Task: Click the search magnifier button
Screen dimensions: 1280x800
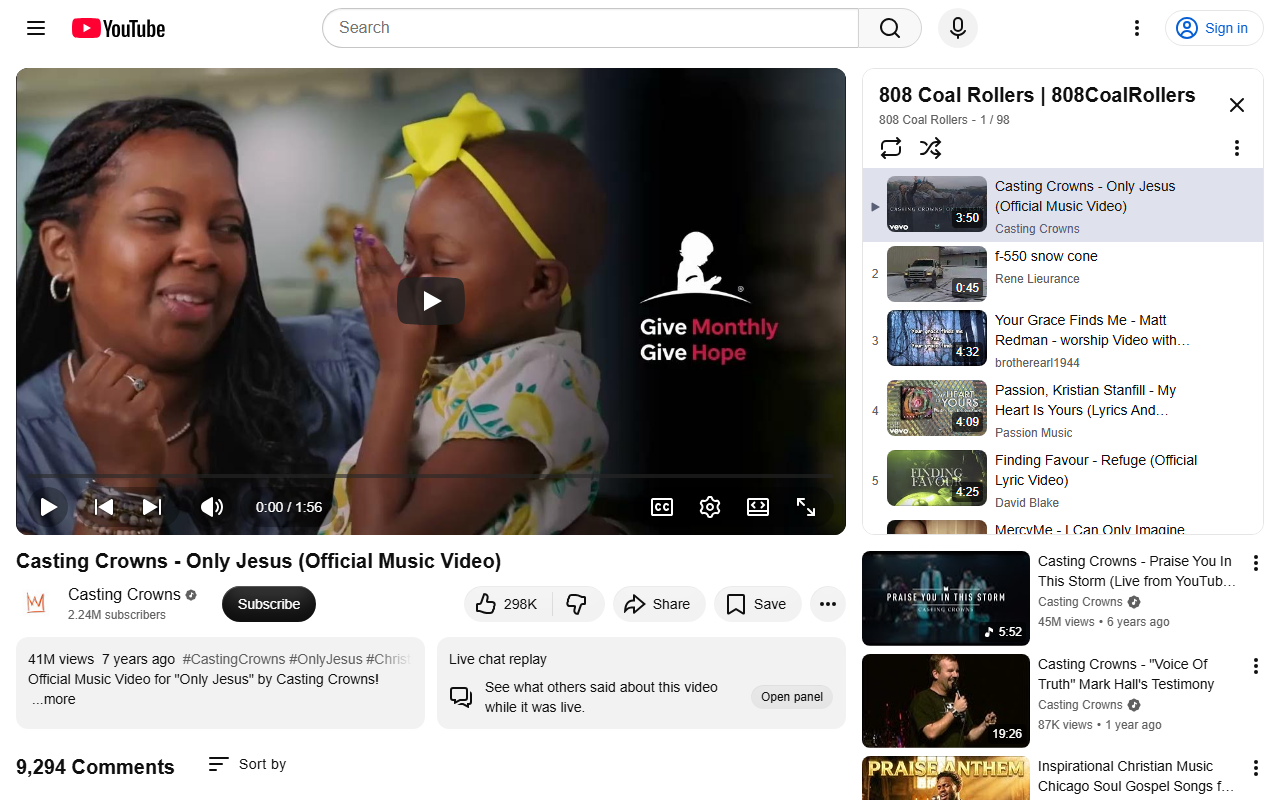Action: 890,28
